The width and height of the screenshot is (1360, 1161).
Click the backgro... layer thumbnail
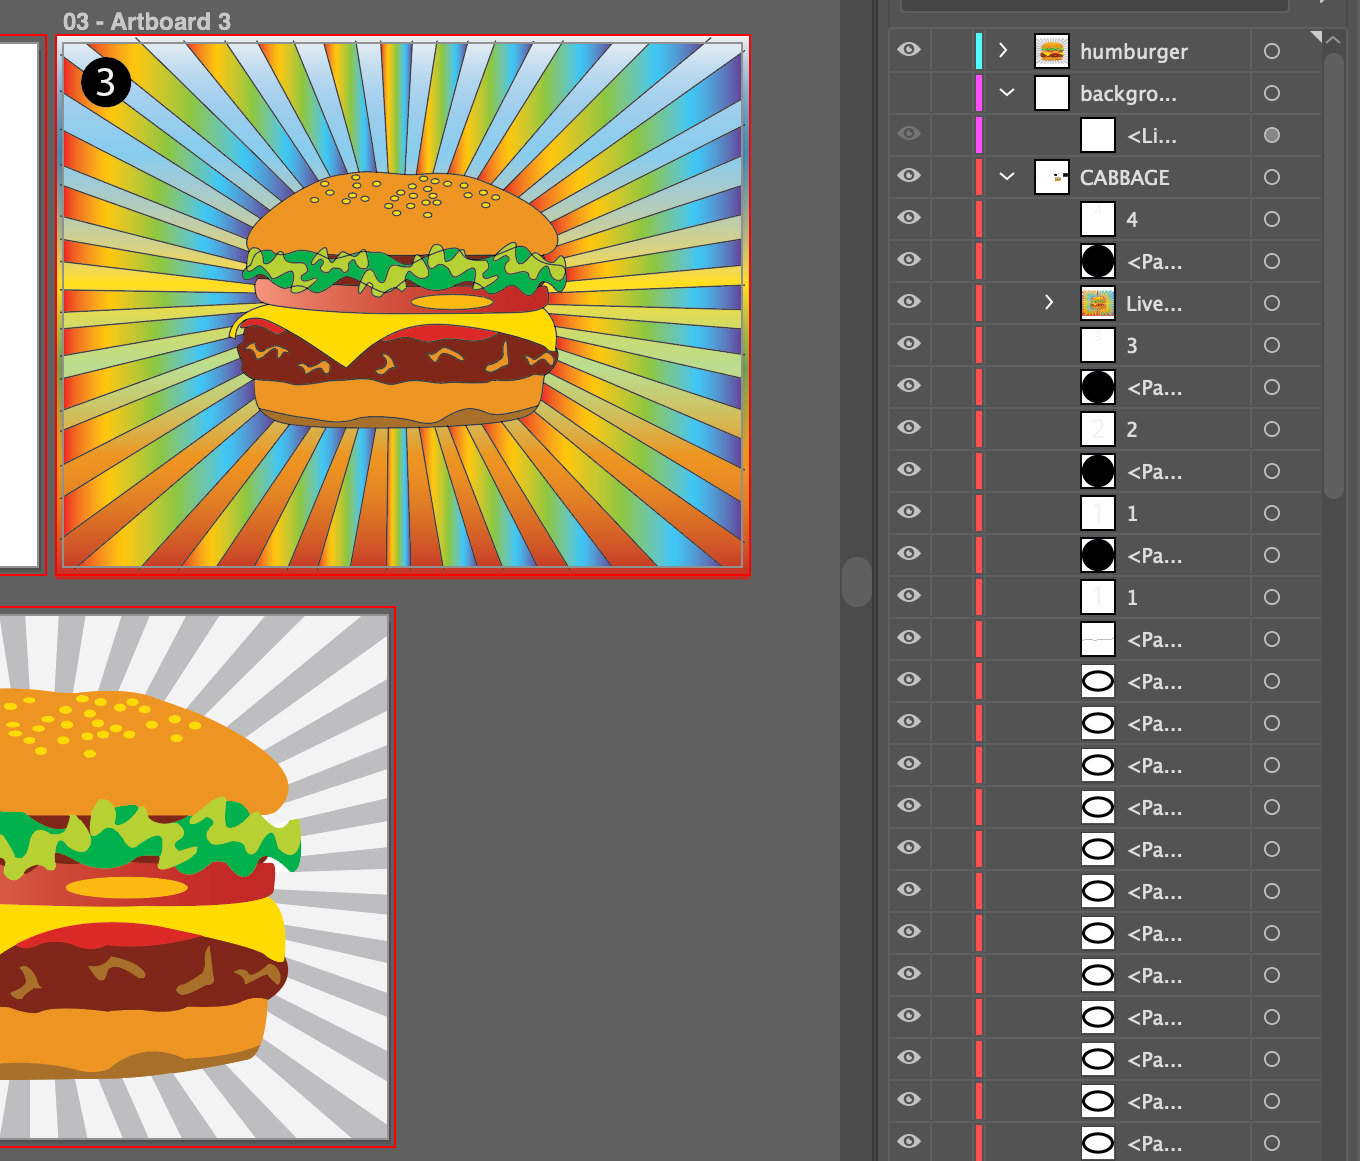(1051, 93)
